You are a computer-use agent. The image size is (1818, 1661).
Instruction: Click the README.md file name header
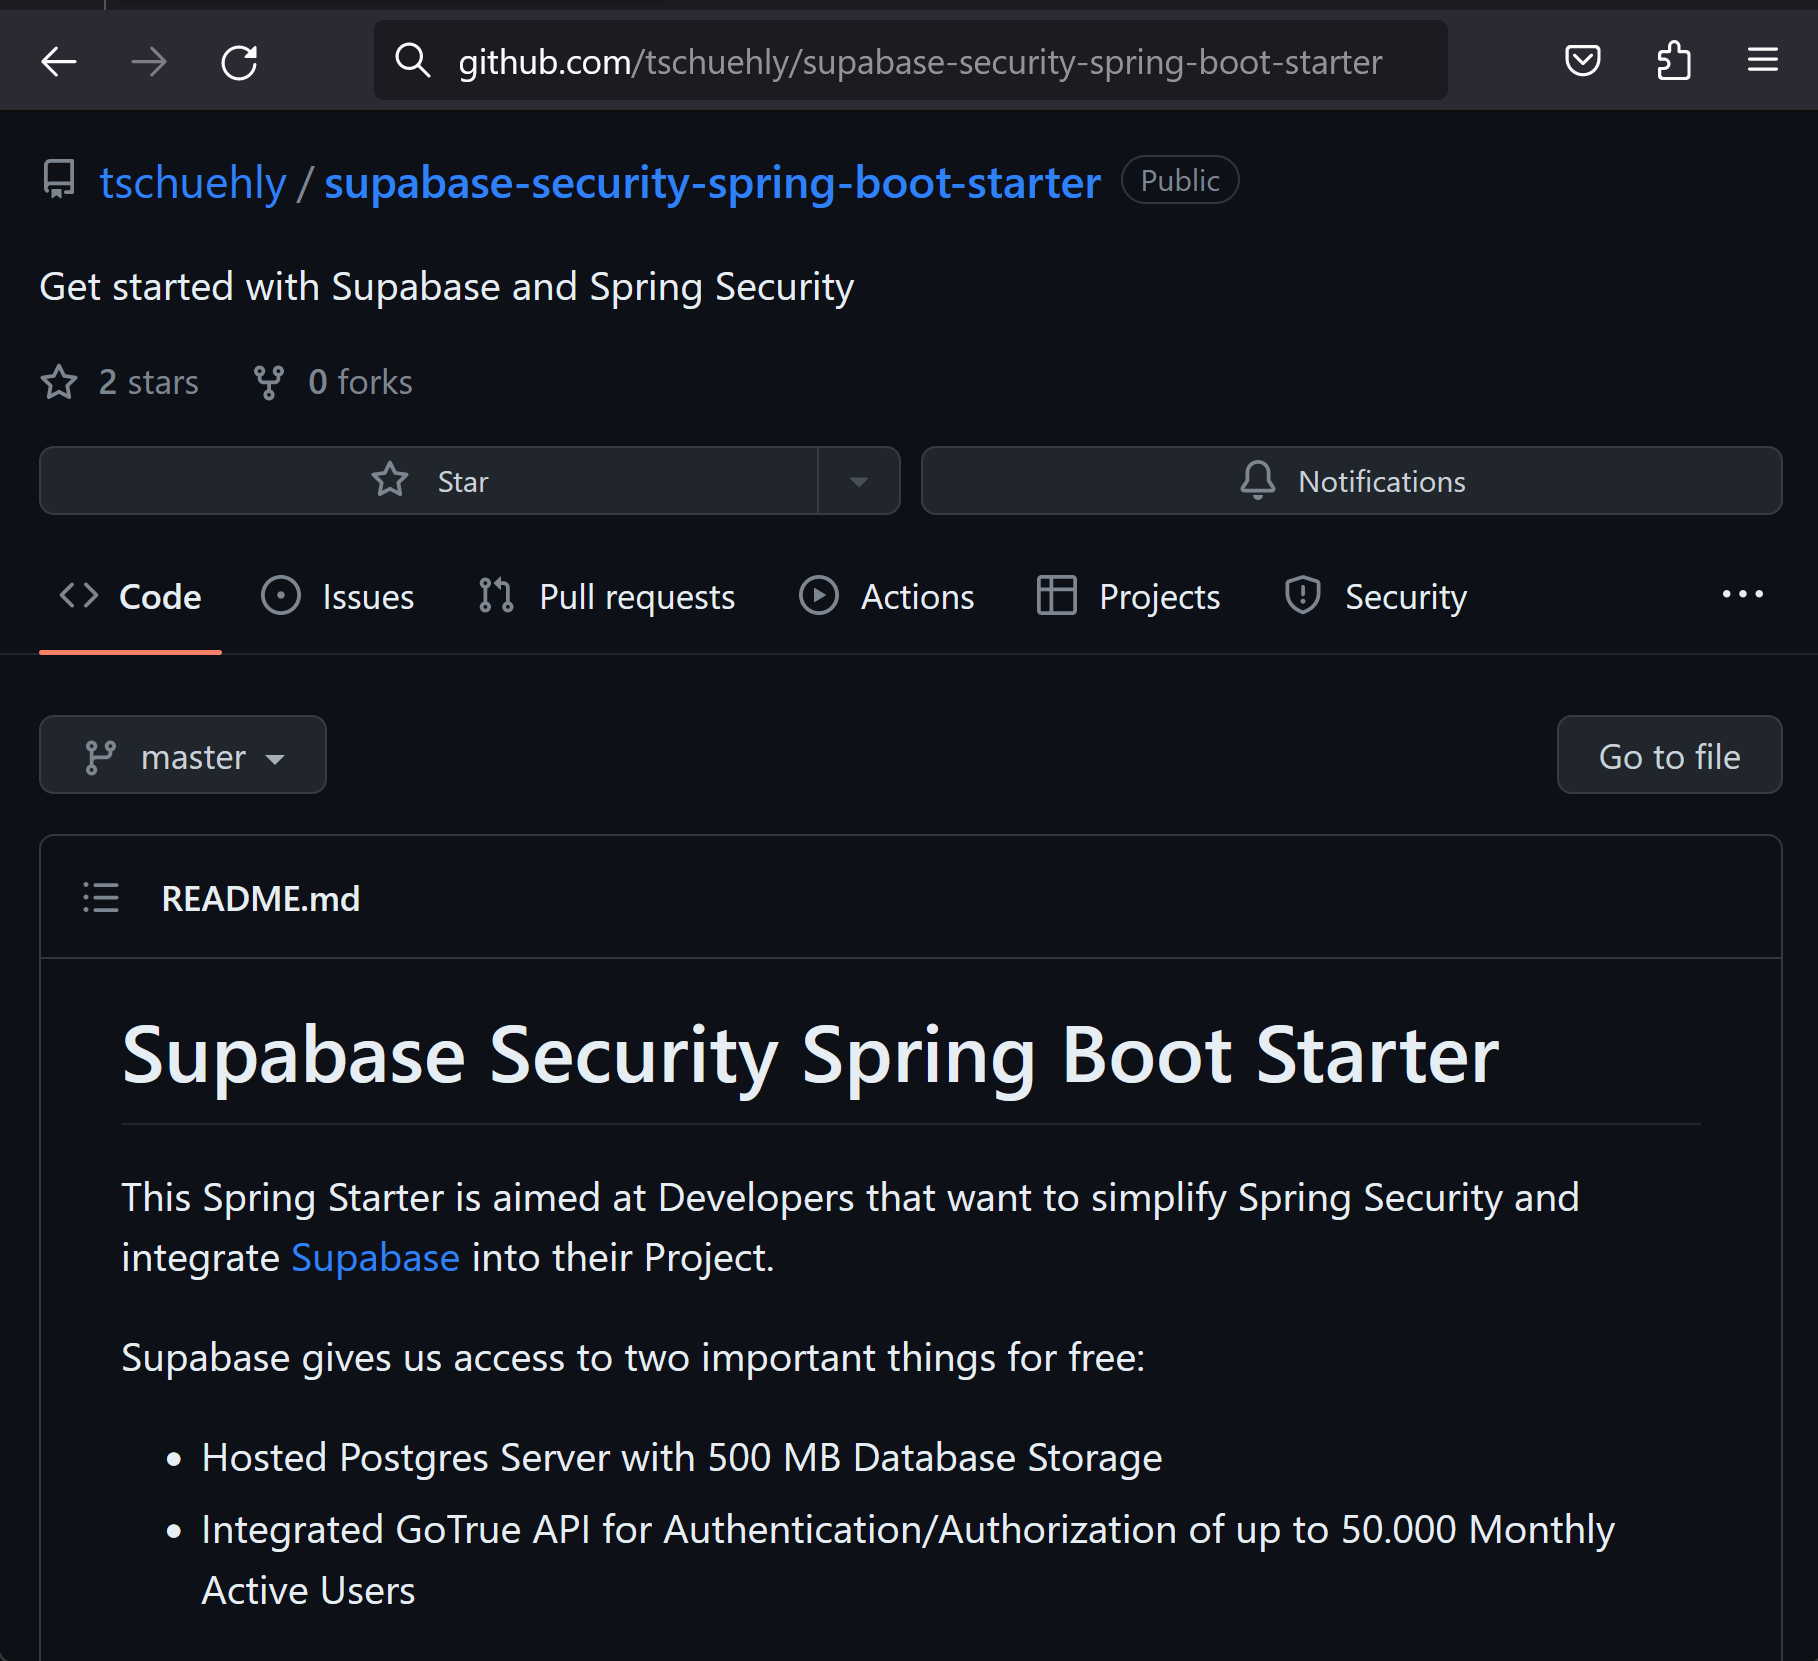point(261,898)
